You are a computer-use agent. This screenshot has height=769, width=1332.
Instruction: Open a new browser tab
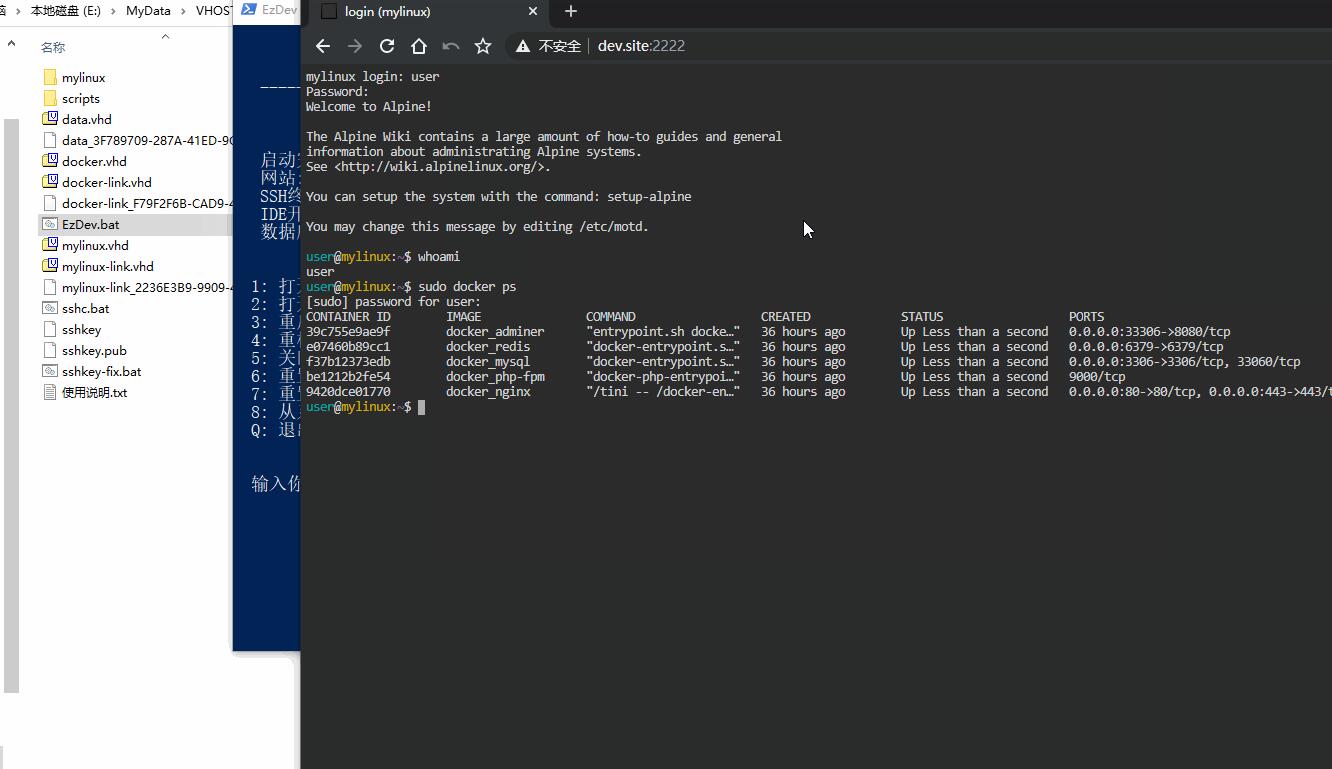coord(571,11)
